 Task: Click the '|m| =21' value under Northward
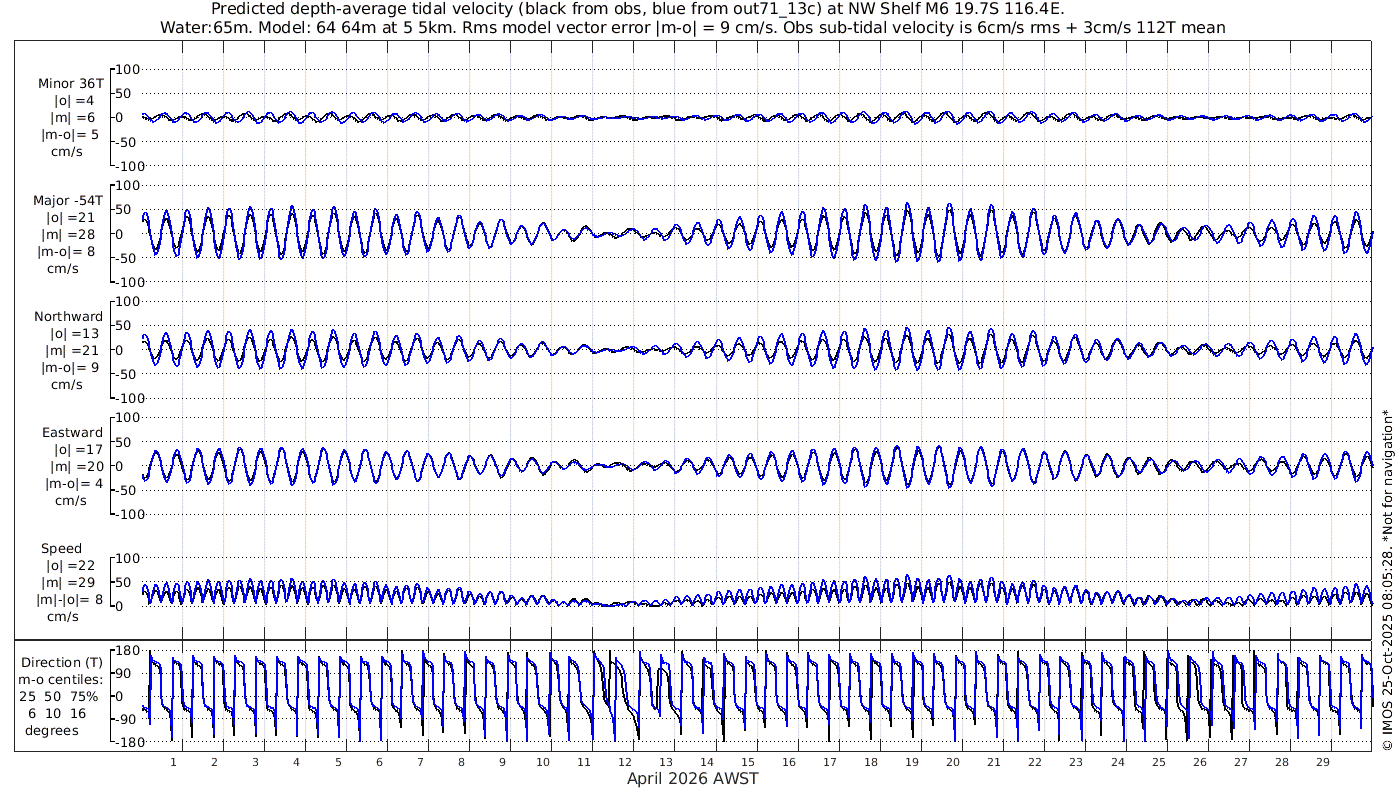(68, 350)
